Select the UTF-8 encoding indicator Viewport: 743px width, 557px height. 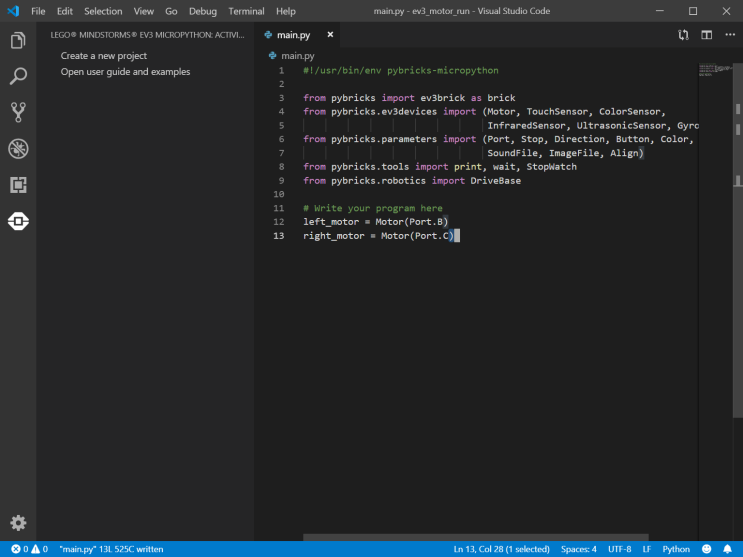click(x=619, y=549)
